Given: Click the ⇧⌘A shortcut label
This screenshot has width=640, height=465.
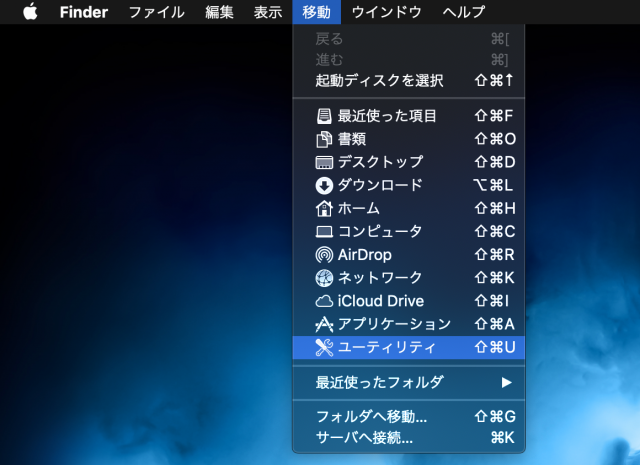Looking at the screenshot, I should coord(494,325).
